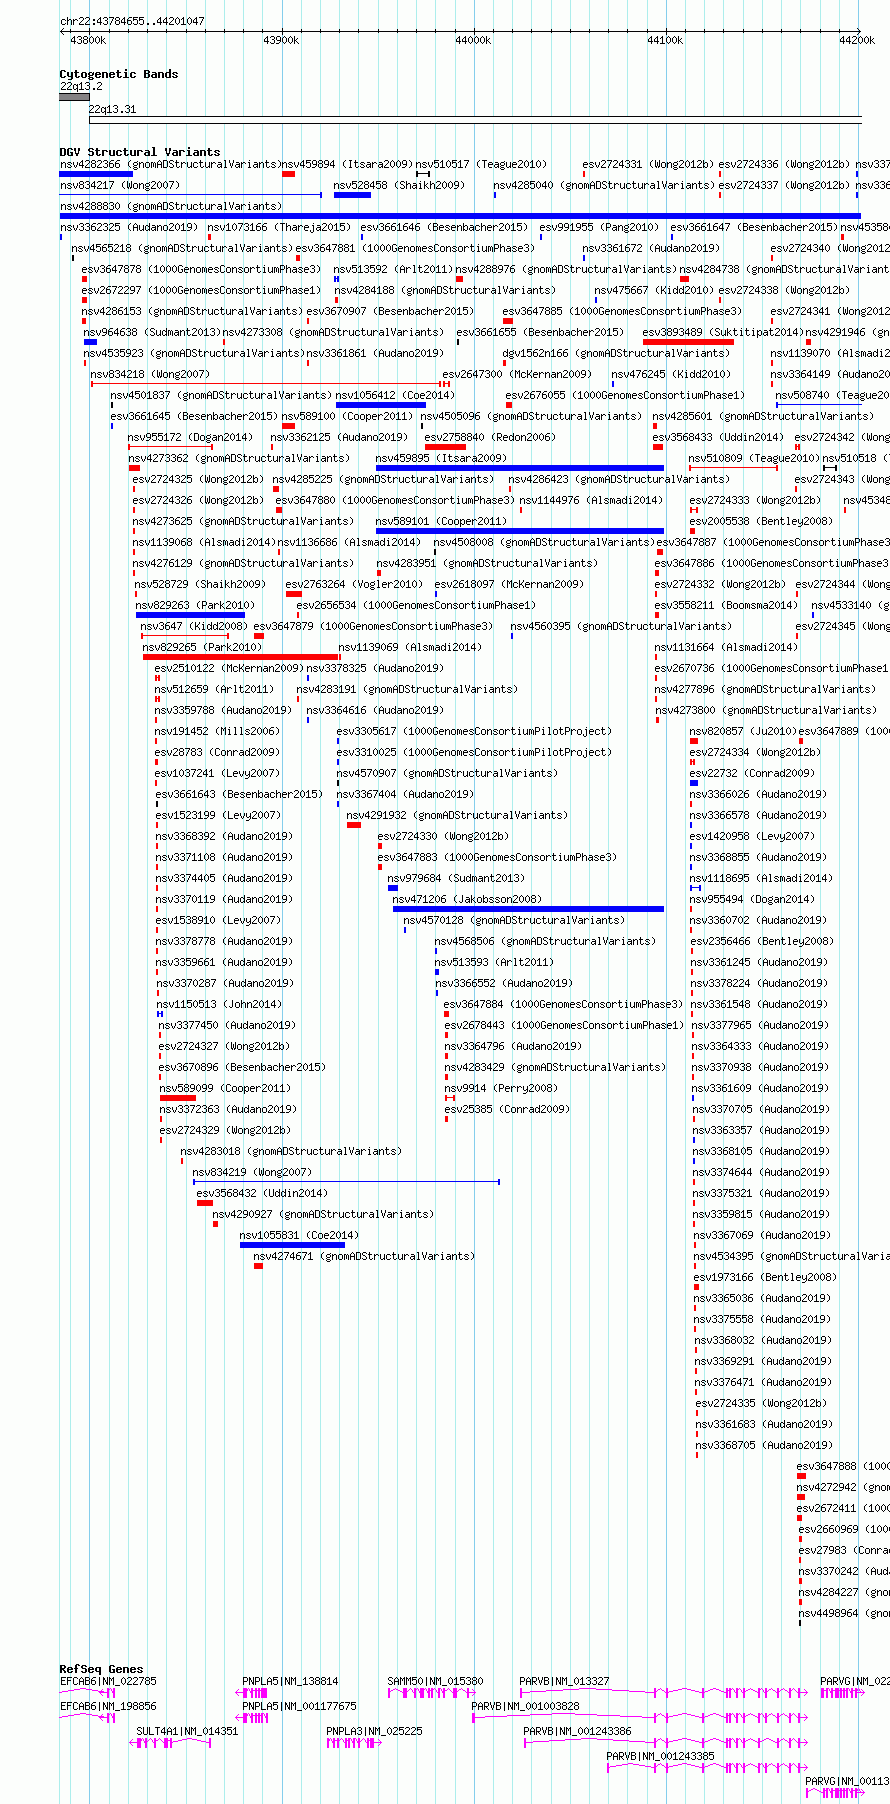
Task: Click the blue nsv589101 (Cooper2011) variant bar
Action: pos(520,531)
